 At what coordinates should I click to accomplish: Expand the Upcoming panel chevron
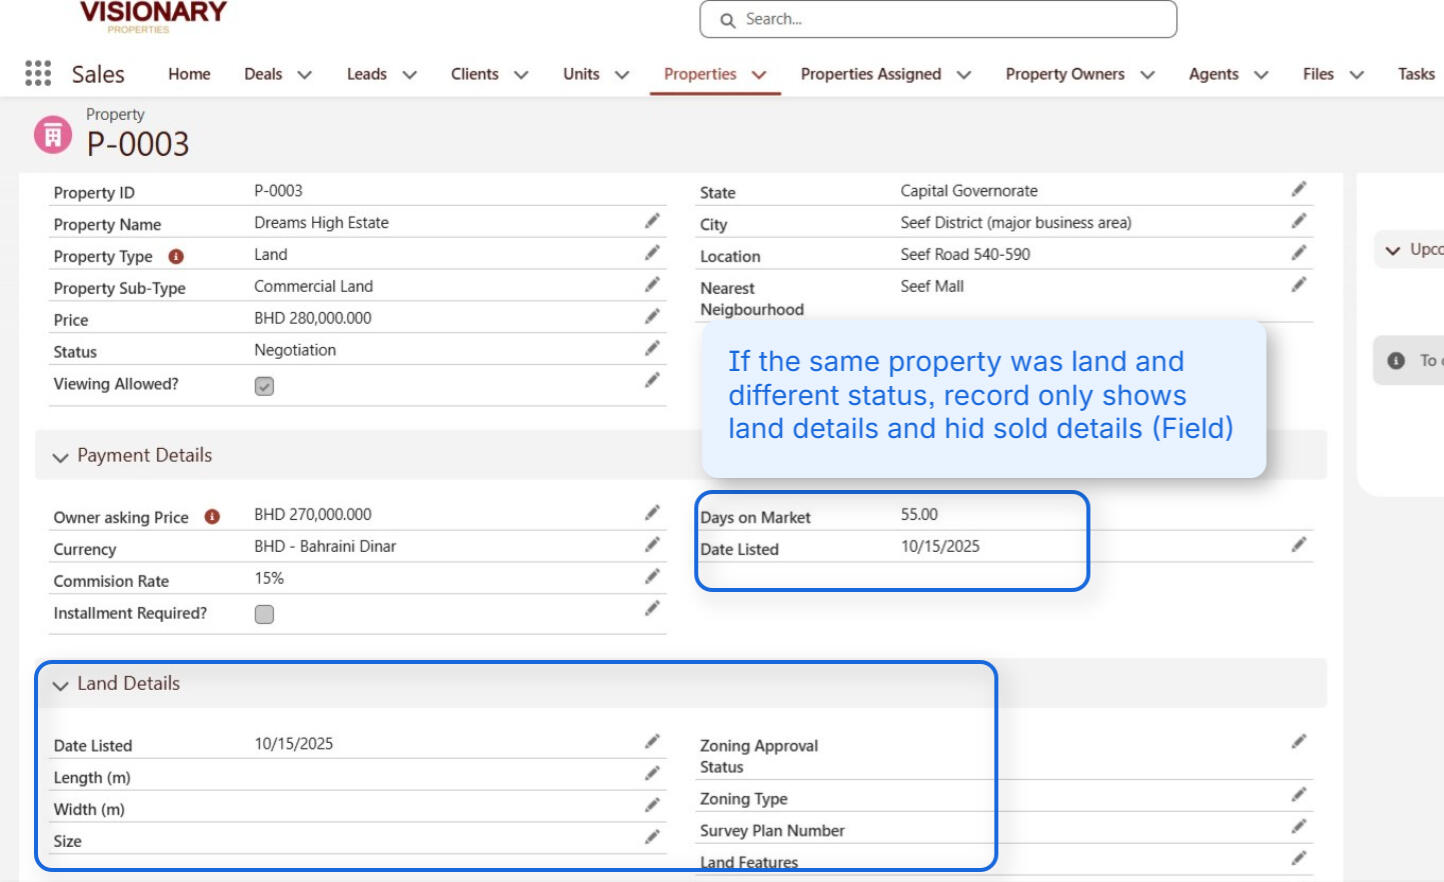(1392, 249)
